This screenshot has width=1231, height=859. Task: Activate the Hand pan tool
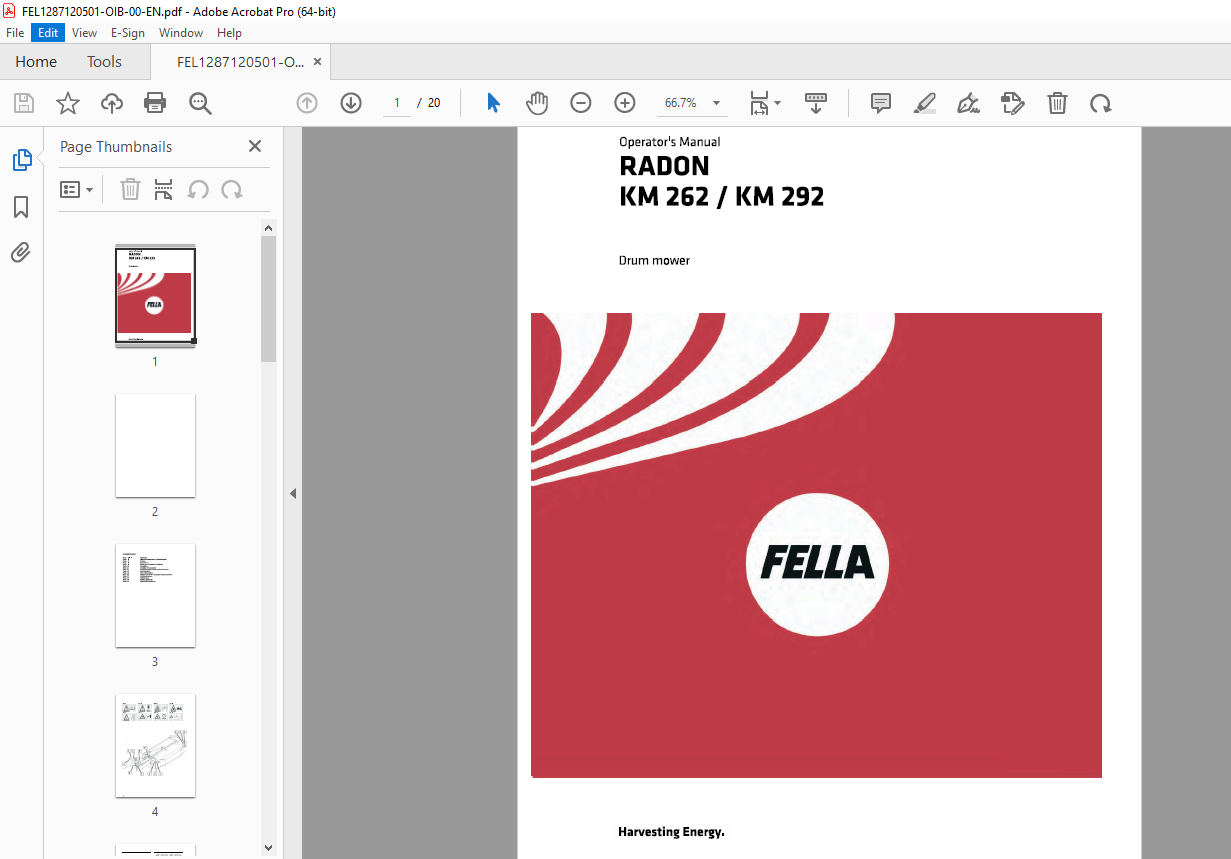537,103
